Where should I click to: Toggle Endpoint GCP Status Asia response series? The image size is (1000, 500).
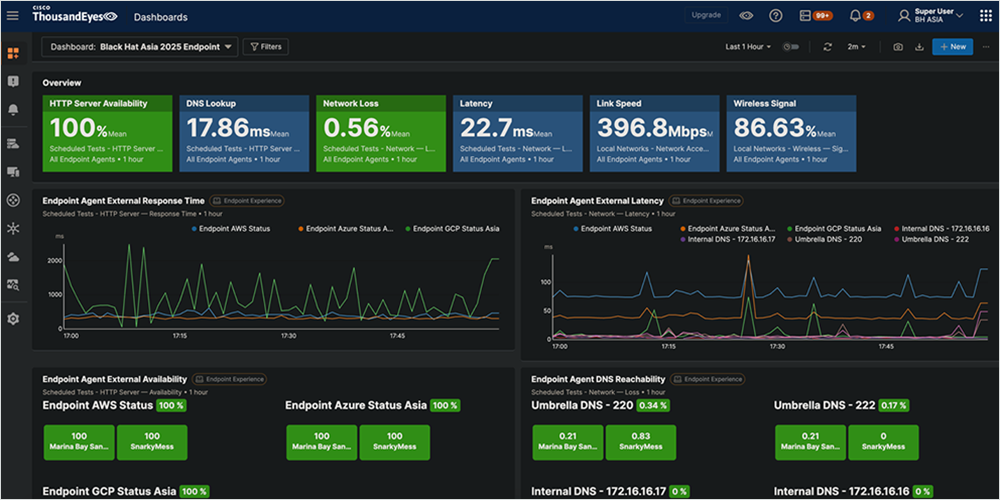[452, 229]
